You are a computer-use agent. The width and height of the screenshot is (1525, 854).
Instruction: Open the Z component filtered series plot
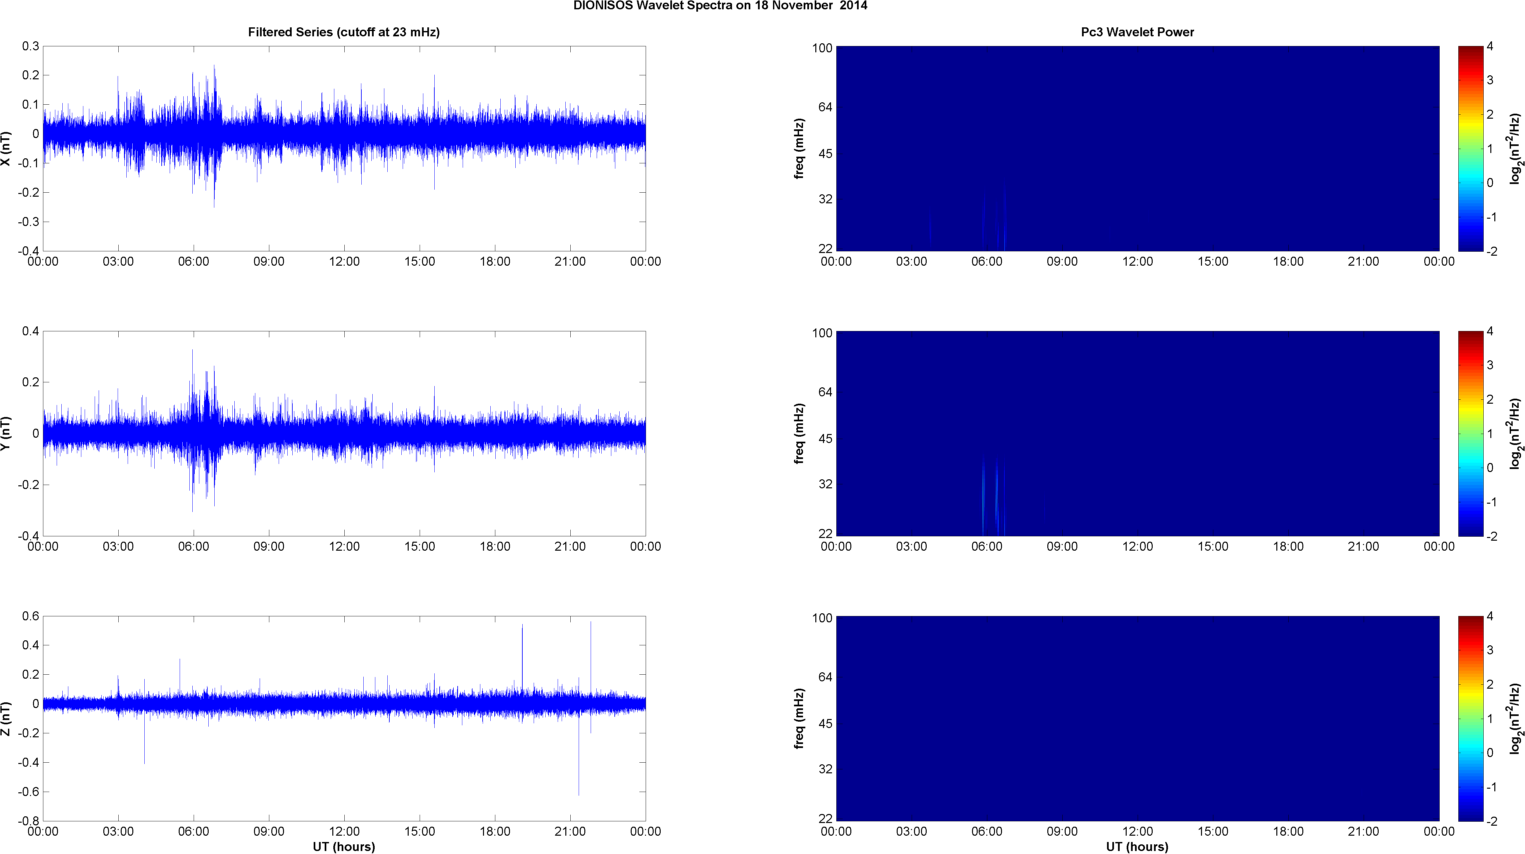pos(344,718)
